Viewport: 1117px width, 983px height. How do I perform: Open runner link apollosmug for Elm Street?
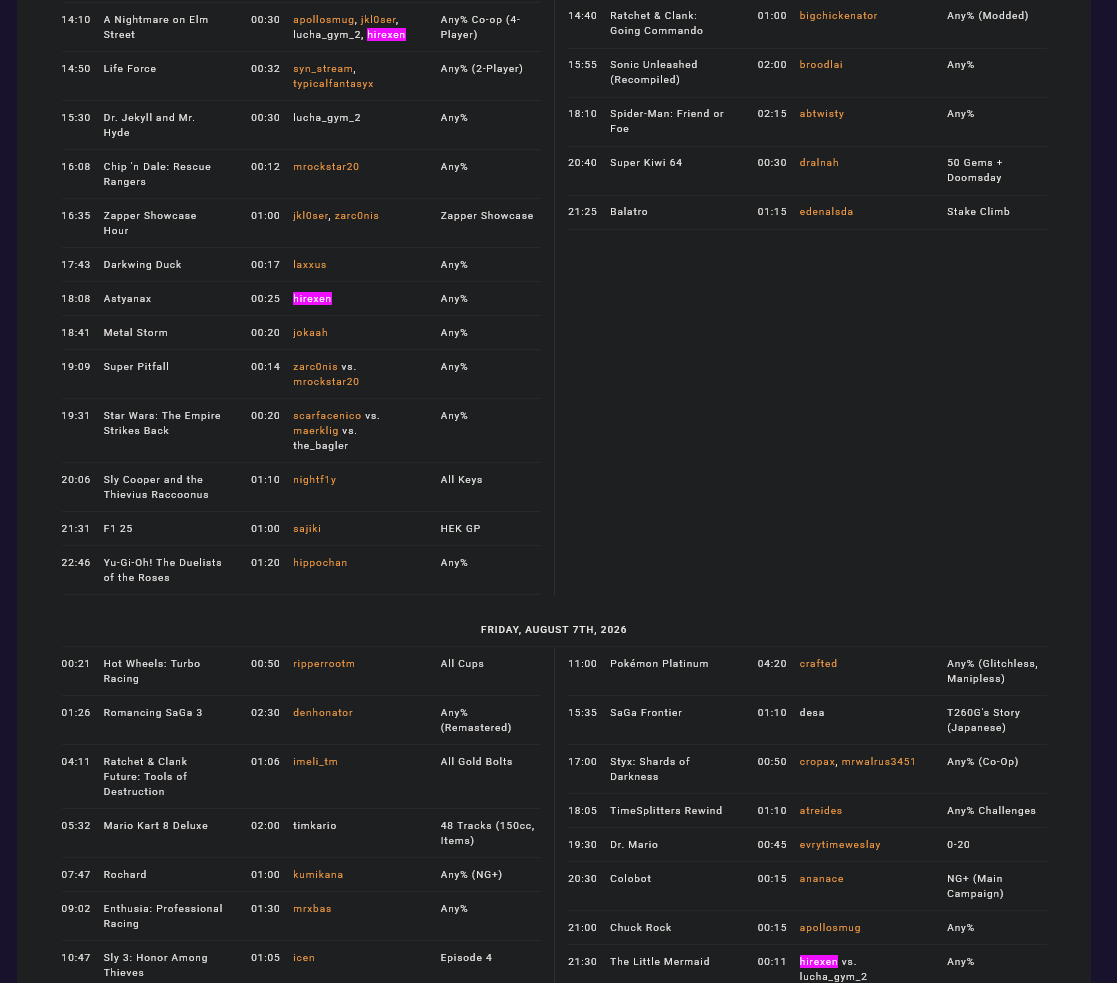point(323,20)
